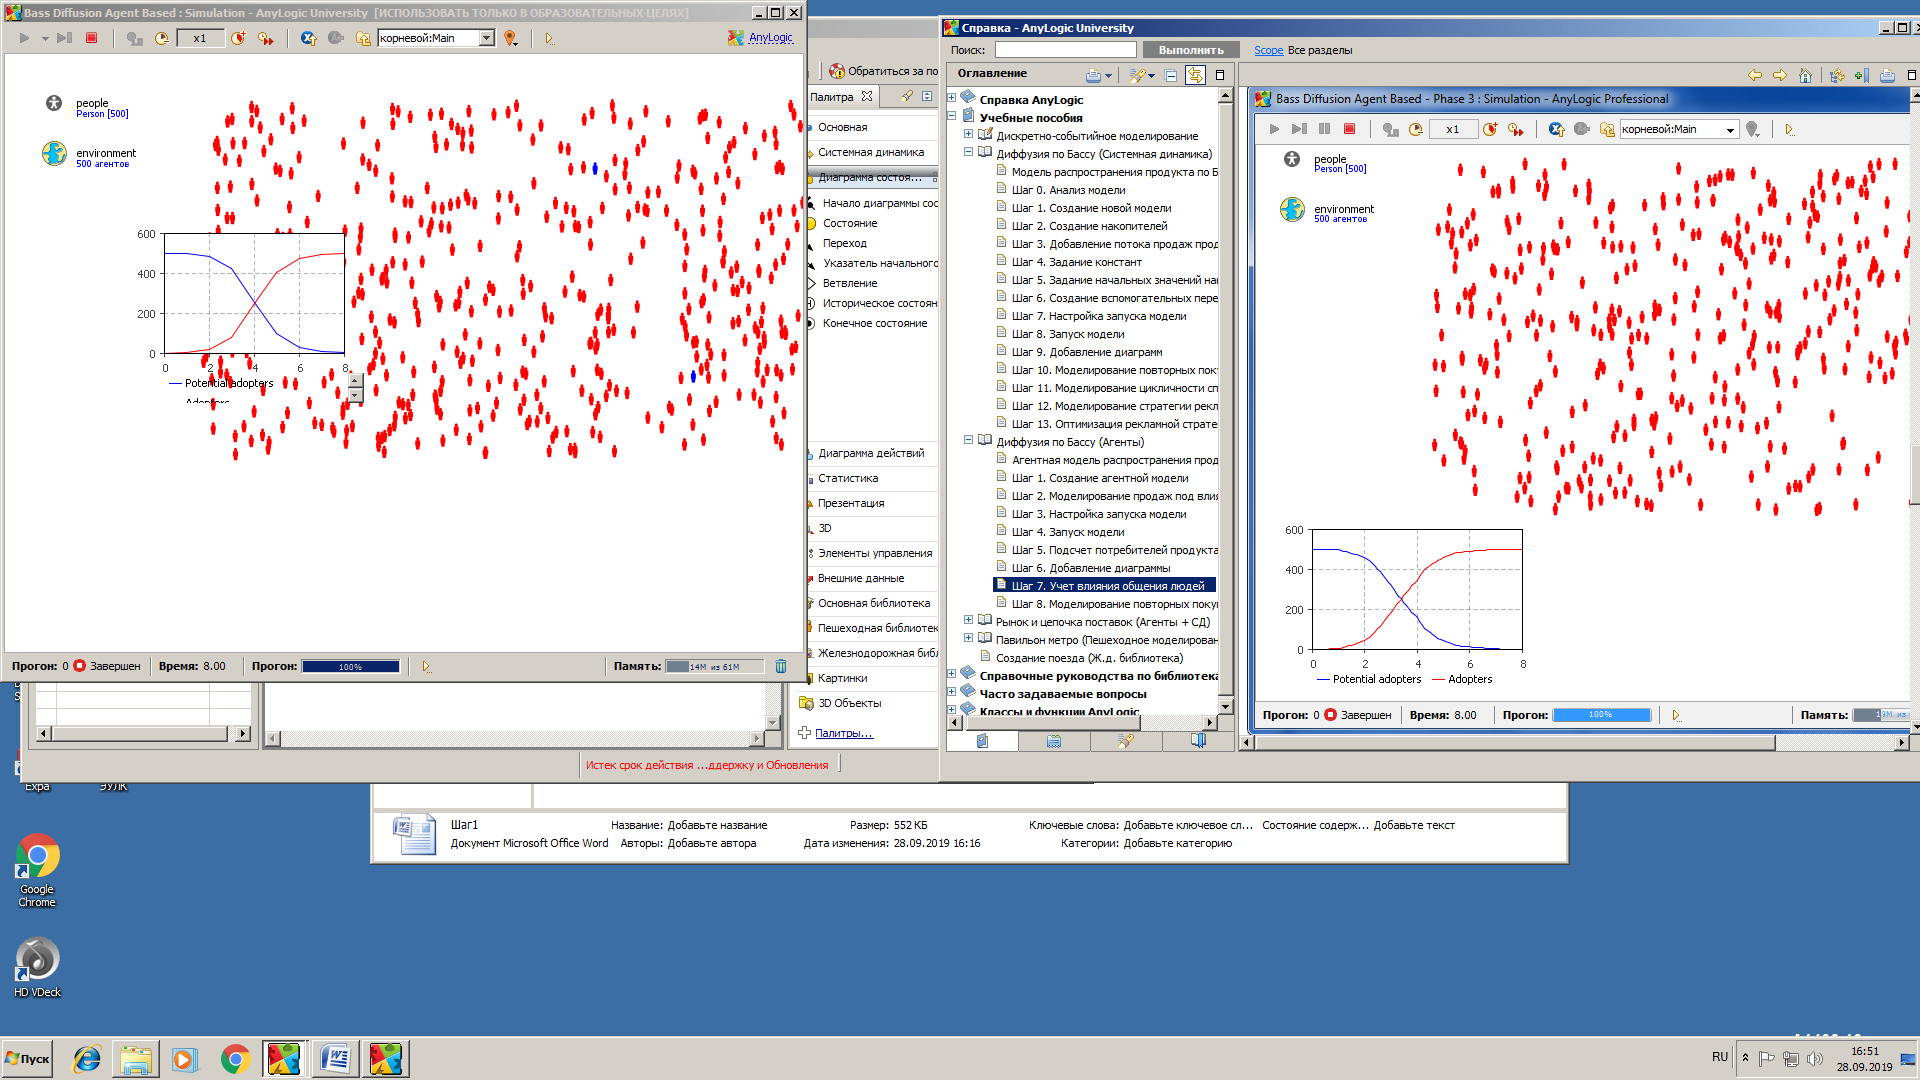This screenshot has height=1080, width=1920.
Task: Expand the Справка AnyLogic tree node
Action: [x=952, y=98]
